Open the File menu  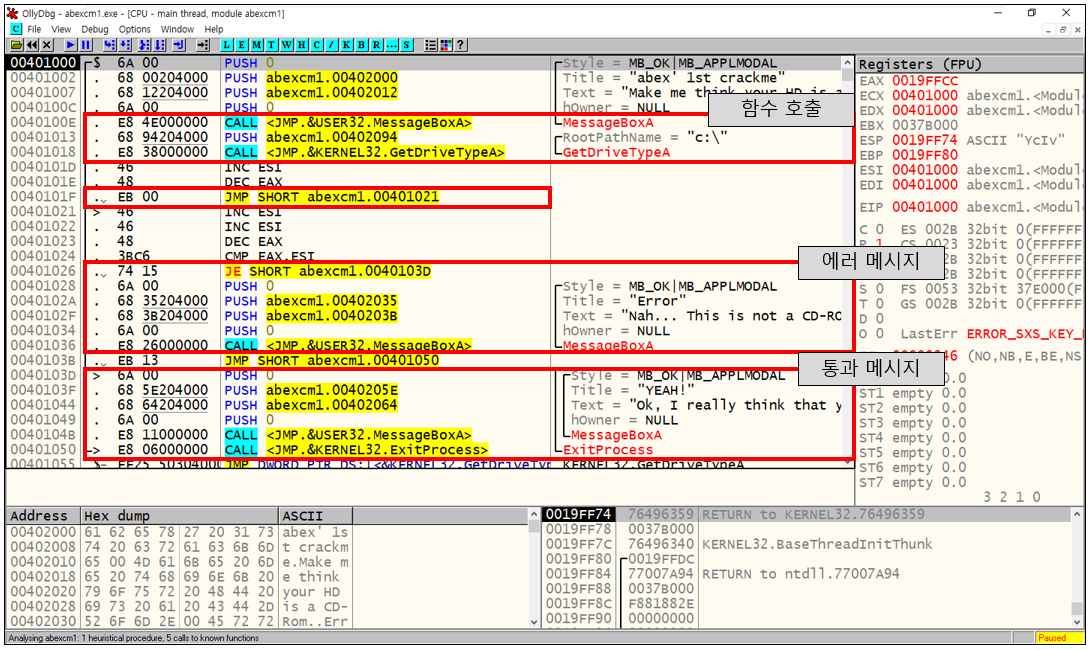tap(34, 29)
